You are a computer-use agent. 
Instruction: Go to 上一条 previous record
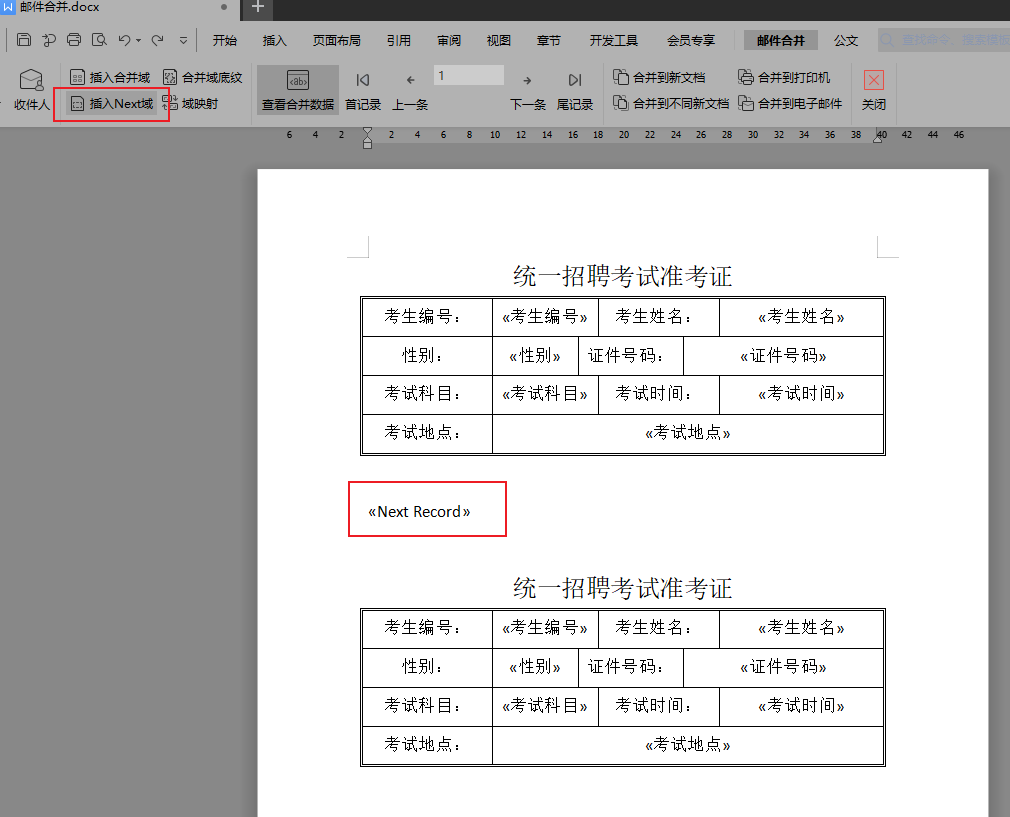410,90
